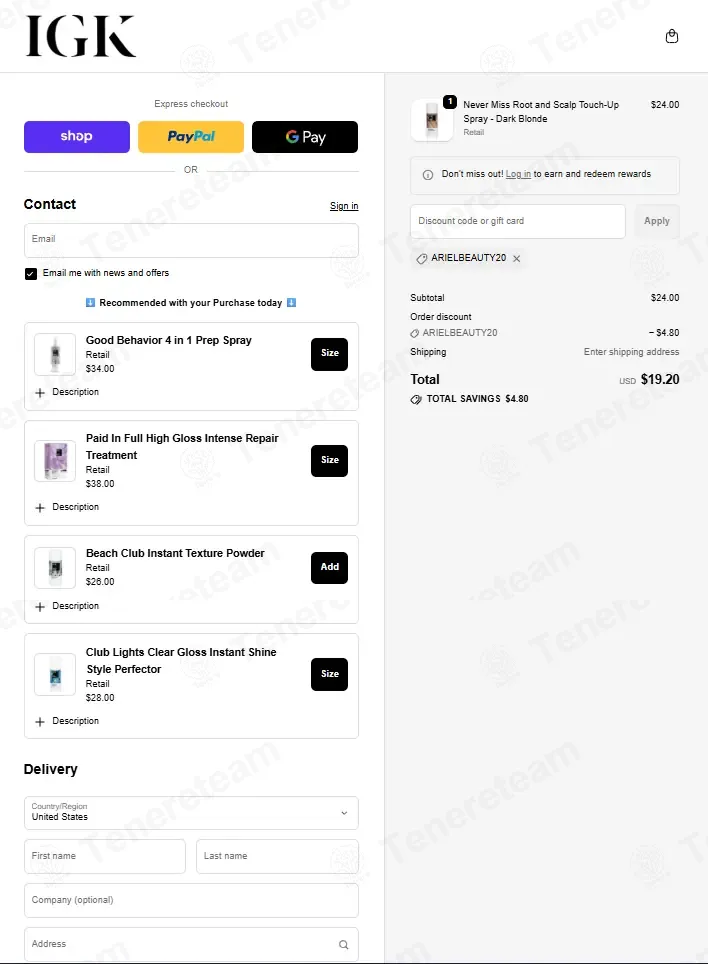Add Beach Club Instant Texture Powder
This screenshot has height=964, width=708.
pyautogui.click(x=329, y=567)
